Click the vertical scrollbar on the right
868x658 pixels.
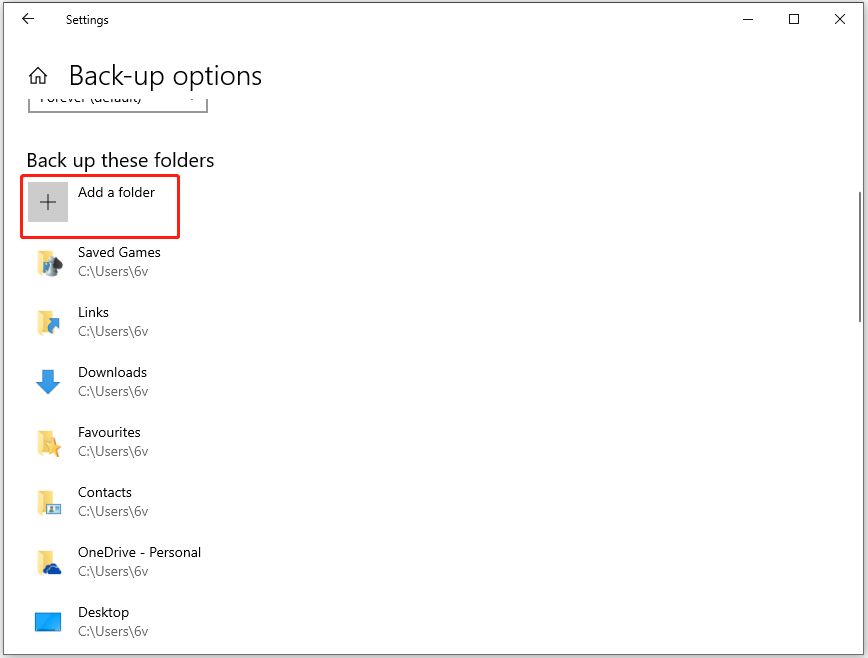[x=860, y=257]
